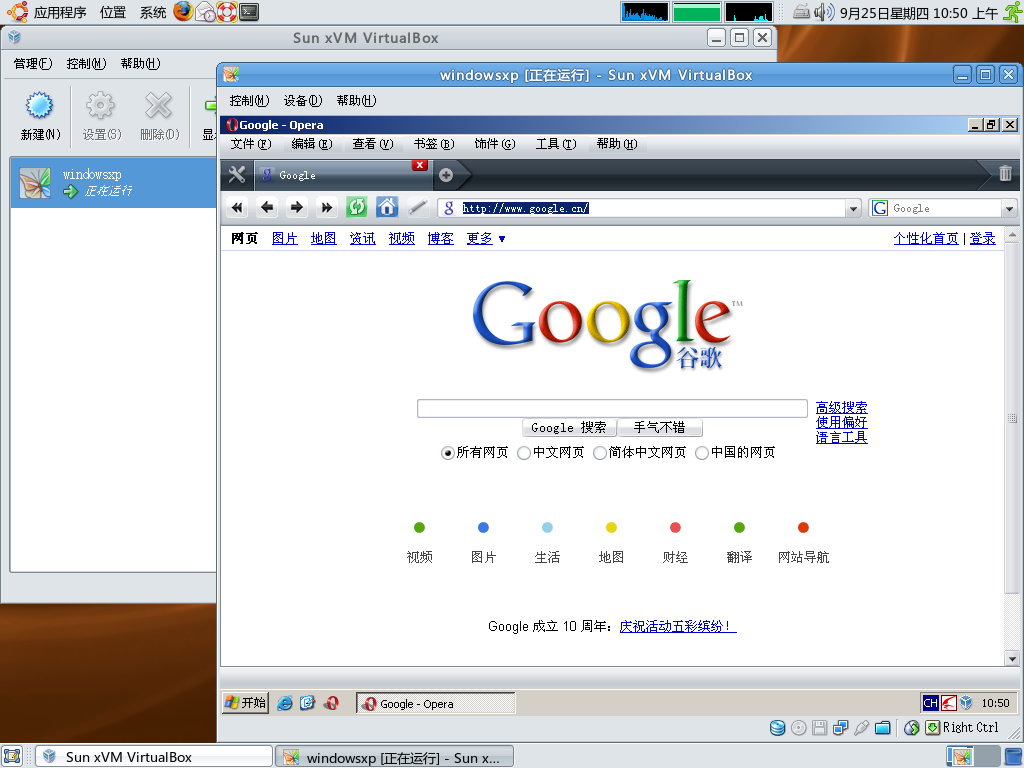Click the green dot above 视频
Screen dimensions: 1024x768
tap(419, 527)
